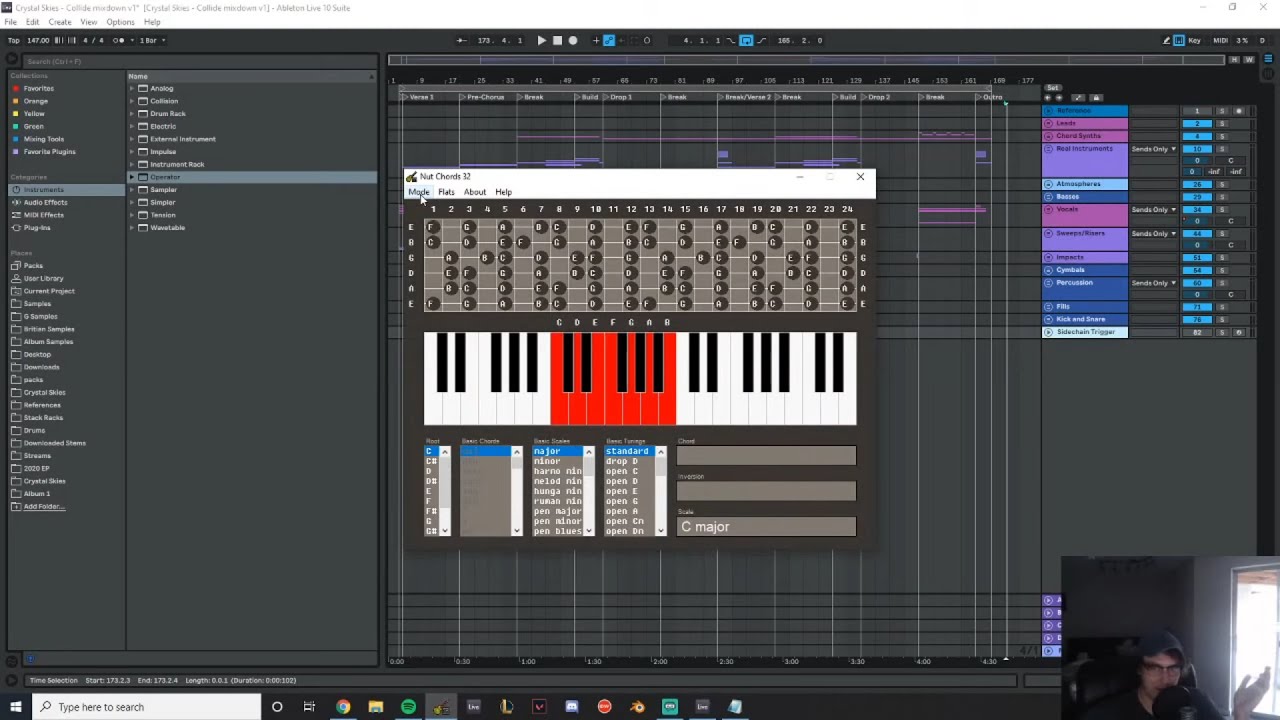Open Sends Only dropdown on Percussion track
Image resolution: width=1280 pixels, height=720 pixels.
tap(1154, 283)
